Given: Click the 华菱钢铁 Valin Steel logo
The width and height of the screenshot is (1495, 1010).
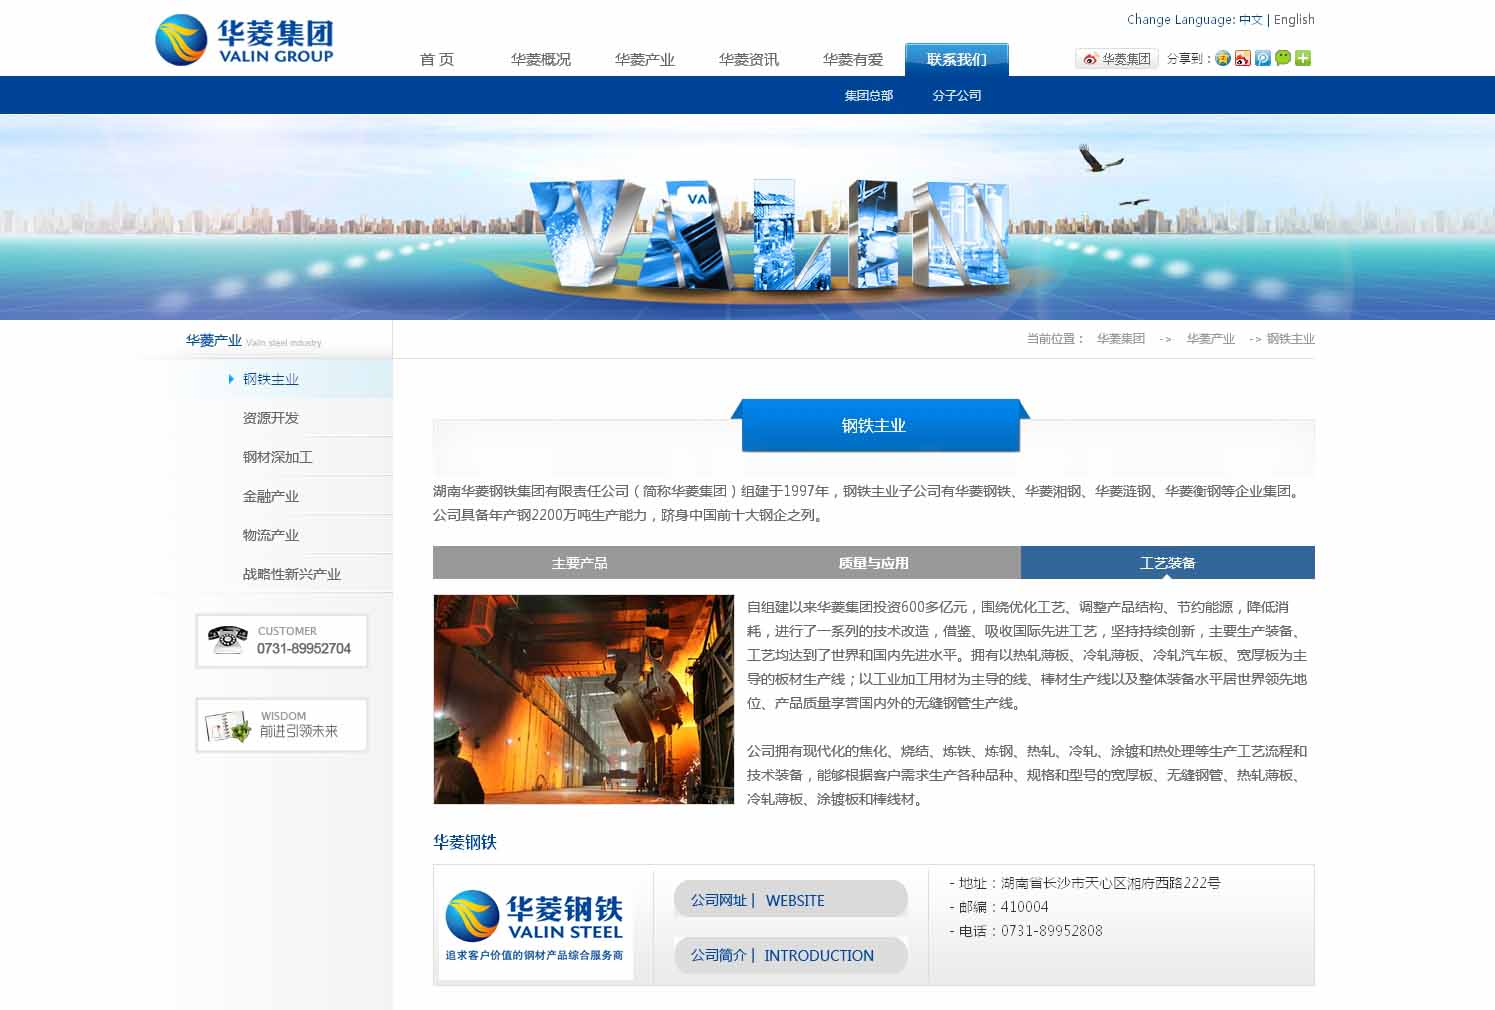Looking at the screenshot, I should (535, 925).
